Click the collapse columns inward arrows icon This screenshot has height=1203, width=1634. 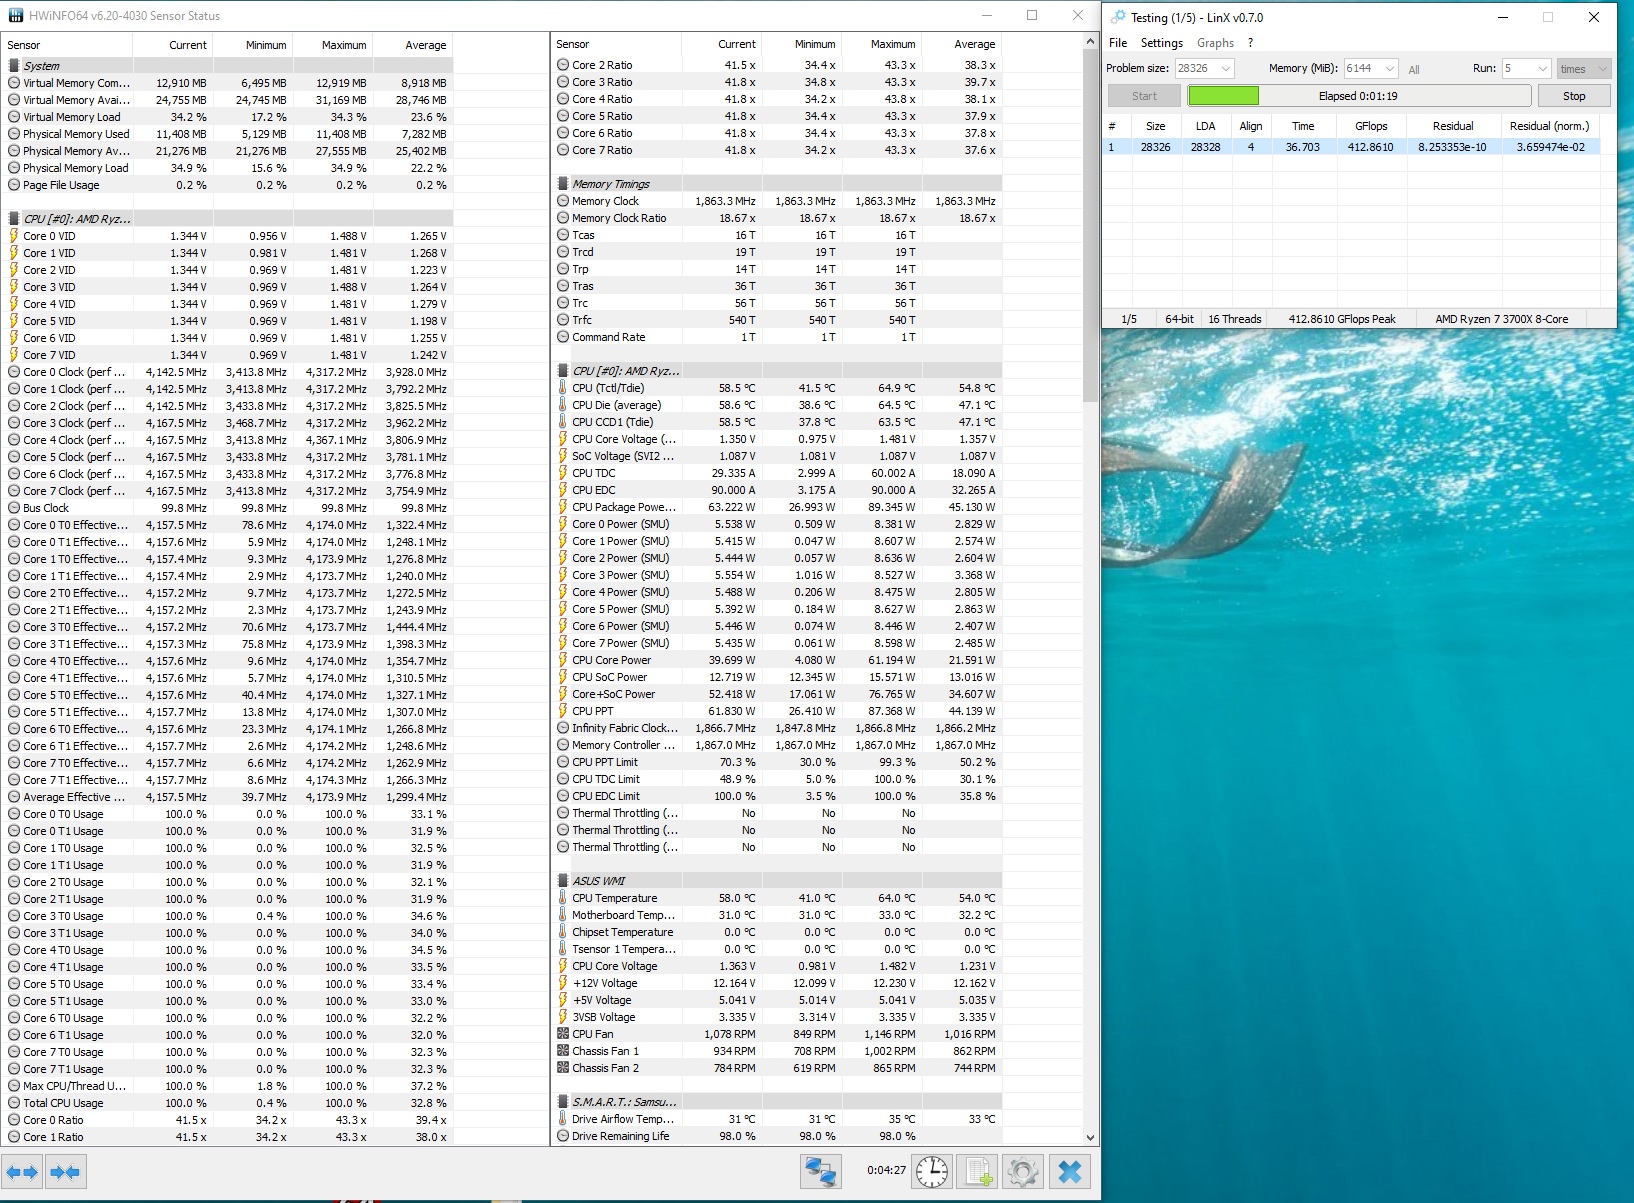(x=65, y=1172)
